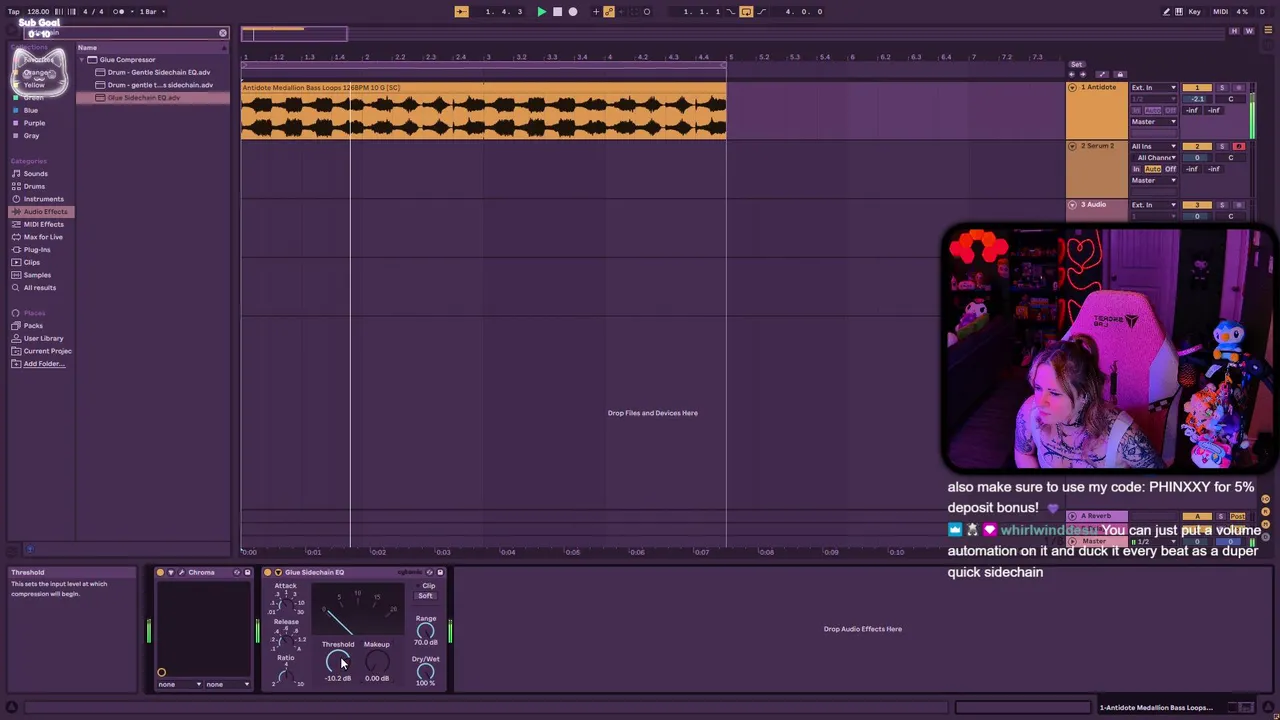
Task: Toggle the automation mode icon next to lock
Action: 1103,75
